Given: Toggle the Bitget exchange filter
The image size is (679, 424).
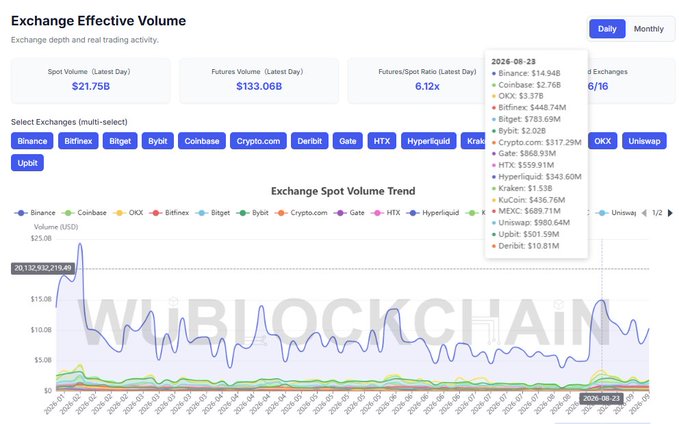Looking at the screenshot, I should 120,141.
